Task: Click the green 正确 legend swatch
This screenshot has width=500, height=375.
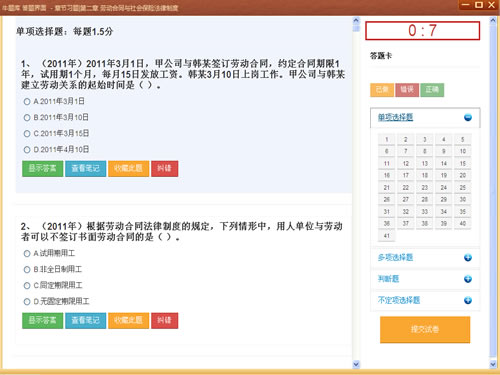Action: [x=432, y=90]
